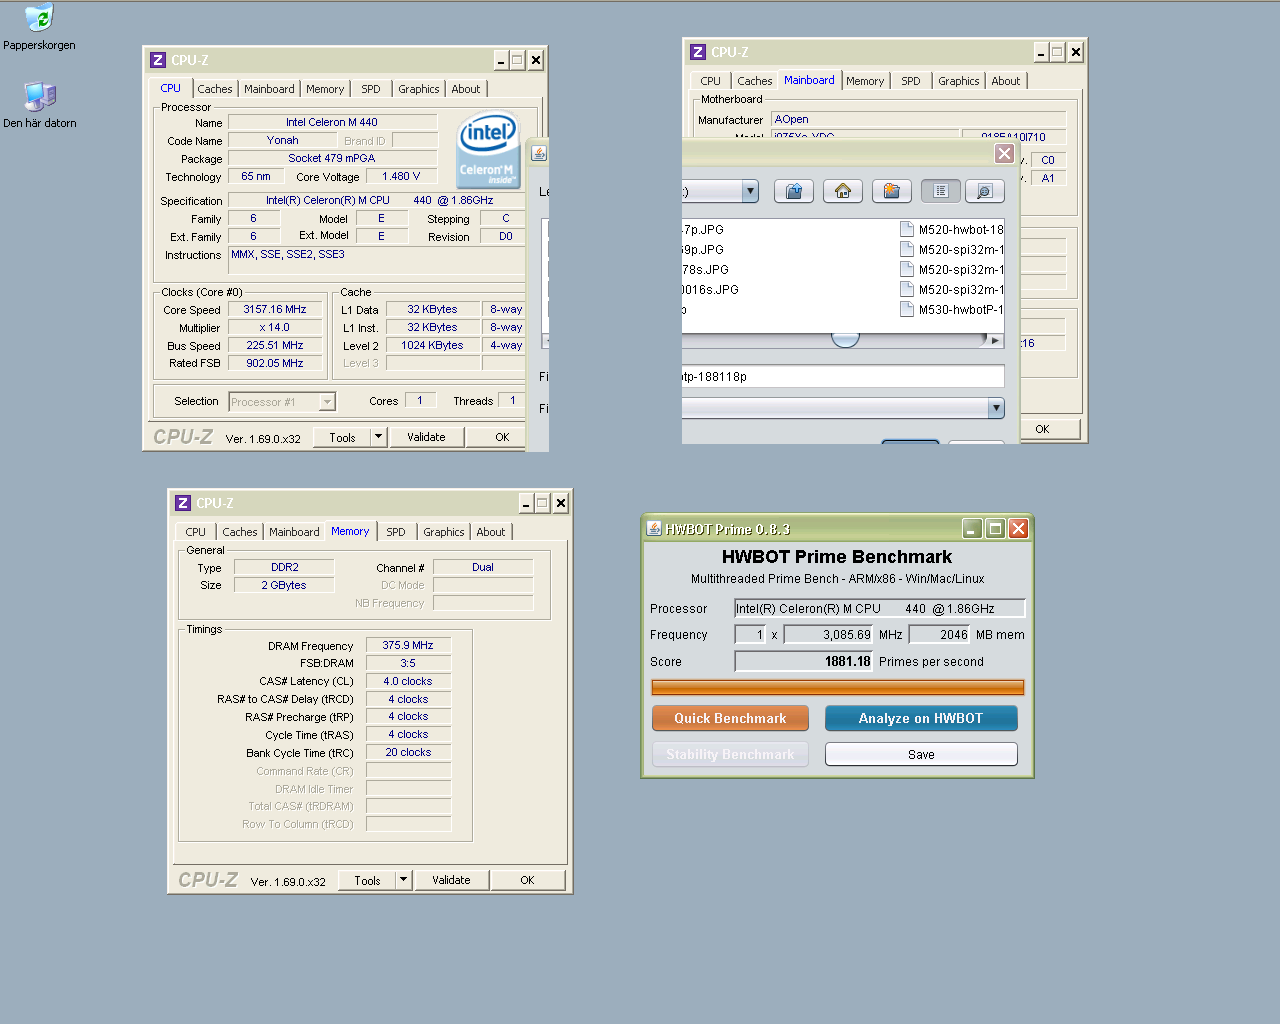Jump to home folder in the file dialog
This screenshot has height=1024, width=1280.
point(843,191)
